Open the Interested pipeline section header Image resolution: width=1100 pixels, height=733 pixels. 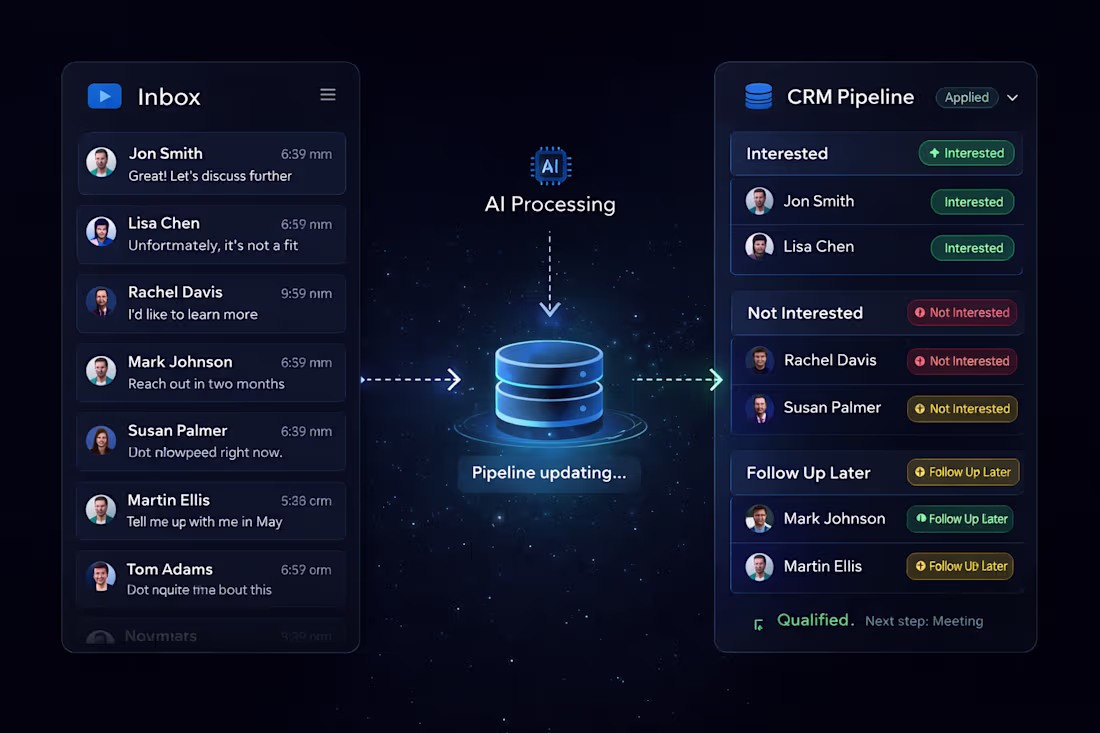tap(787, 153)
